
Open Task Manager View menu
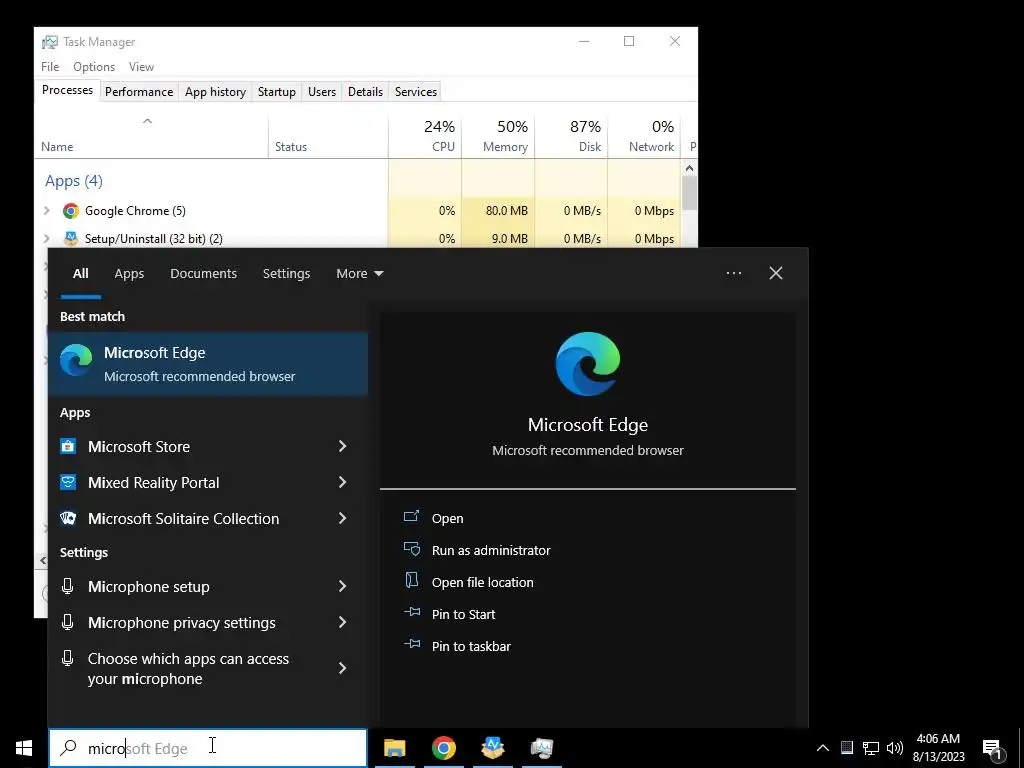coord(141,67)
